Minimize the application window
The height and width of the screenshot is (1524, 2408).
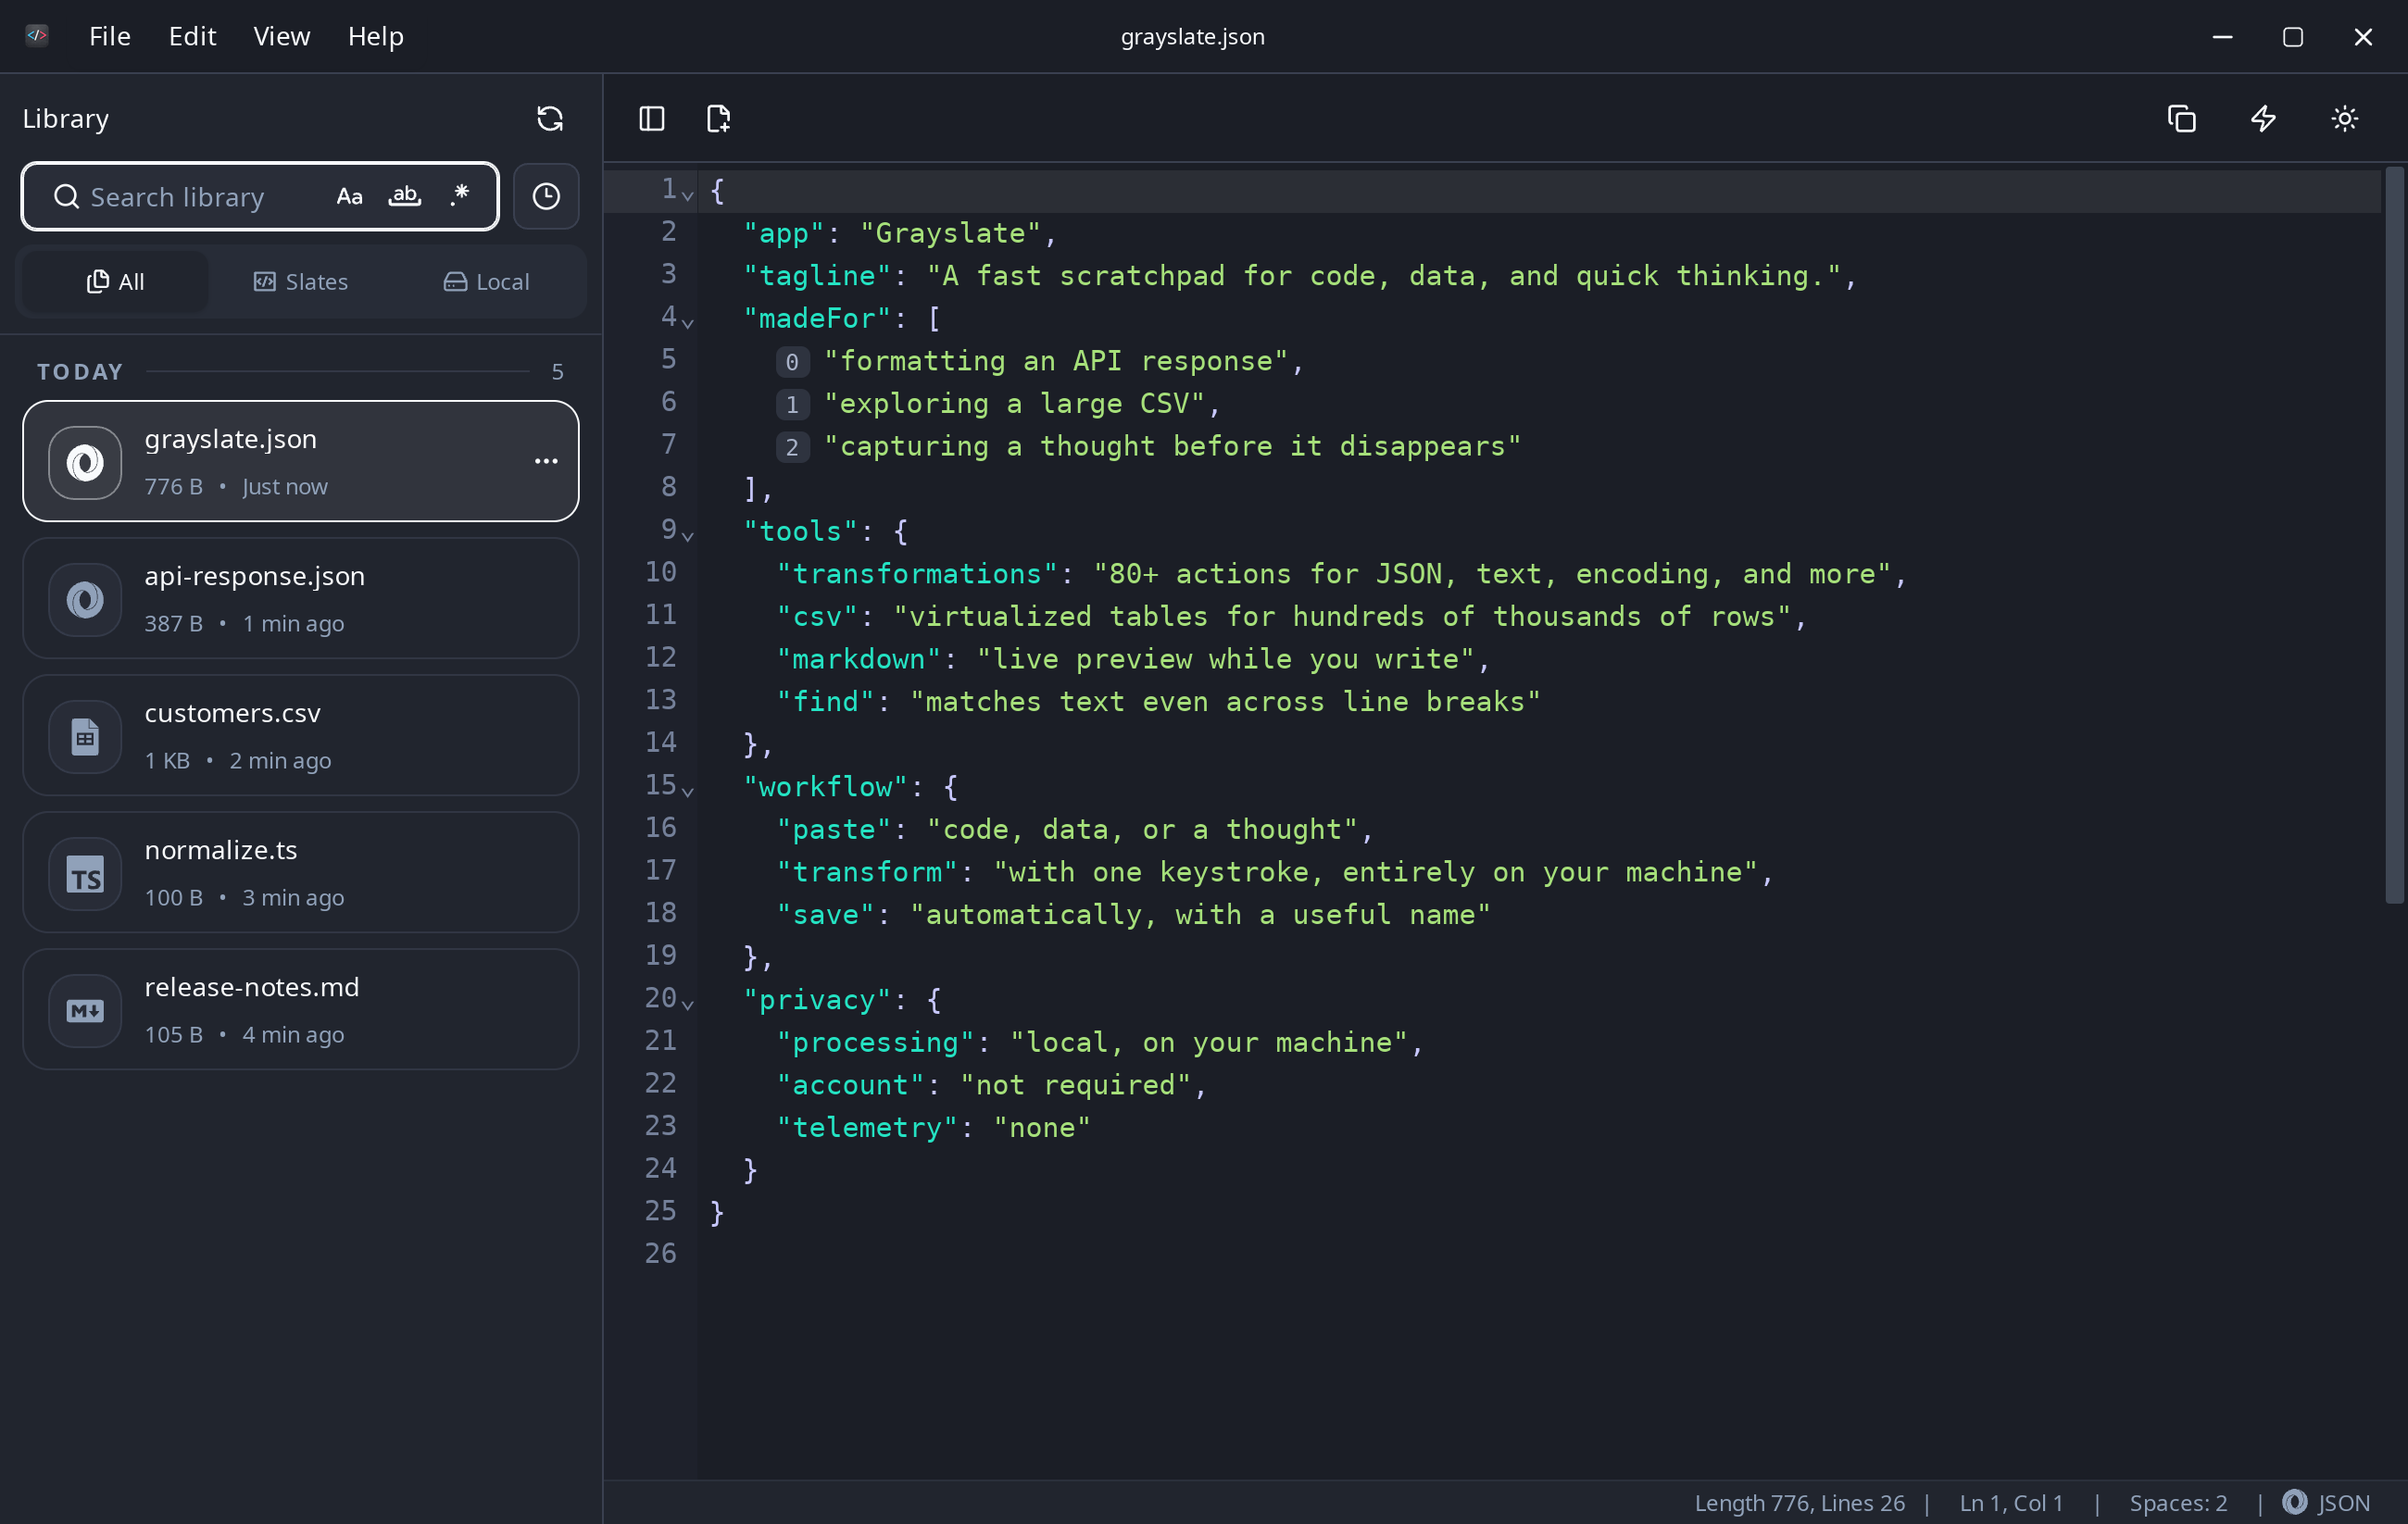pyautogui.click(x=2223, y=36)
